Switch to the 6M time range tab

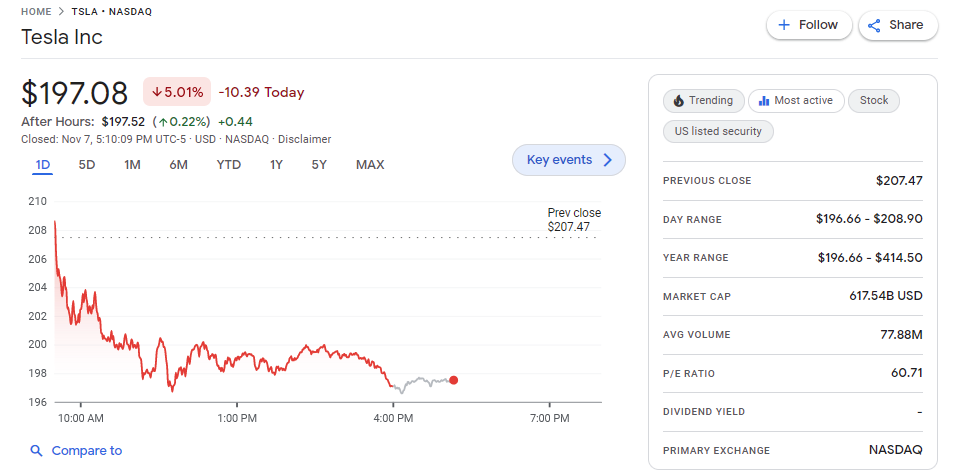(x=178, y=165)
